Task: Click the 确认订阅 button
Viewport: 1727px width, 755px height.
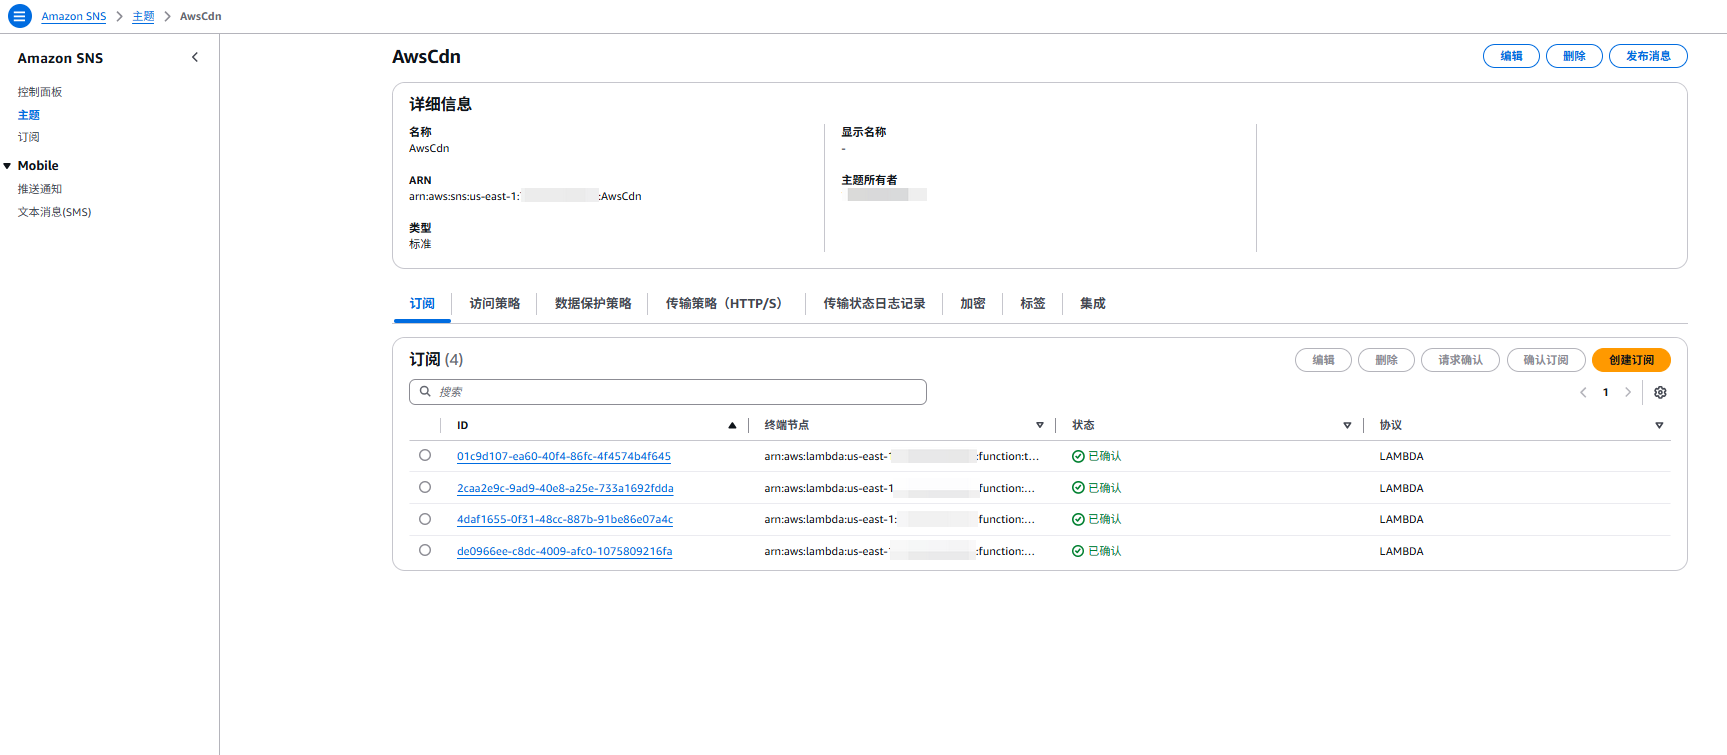Action: pyautogui.click(x=1546, y=360)
